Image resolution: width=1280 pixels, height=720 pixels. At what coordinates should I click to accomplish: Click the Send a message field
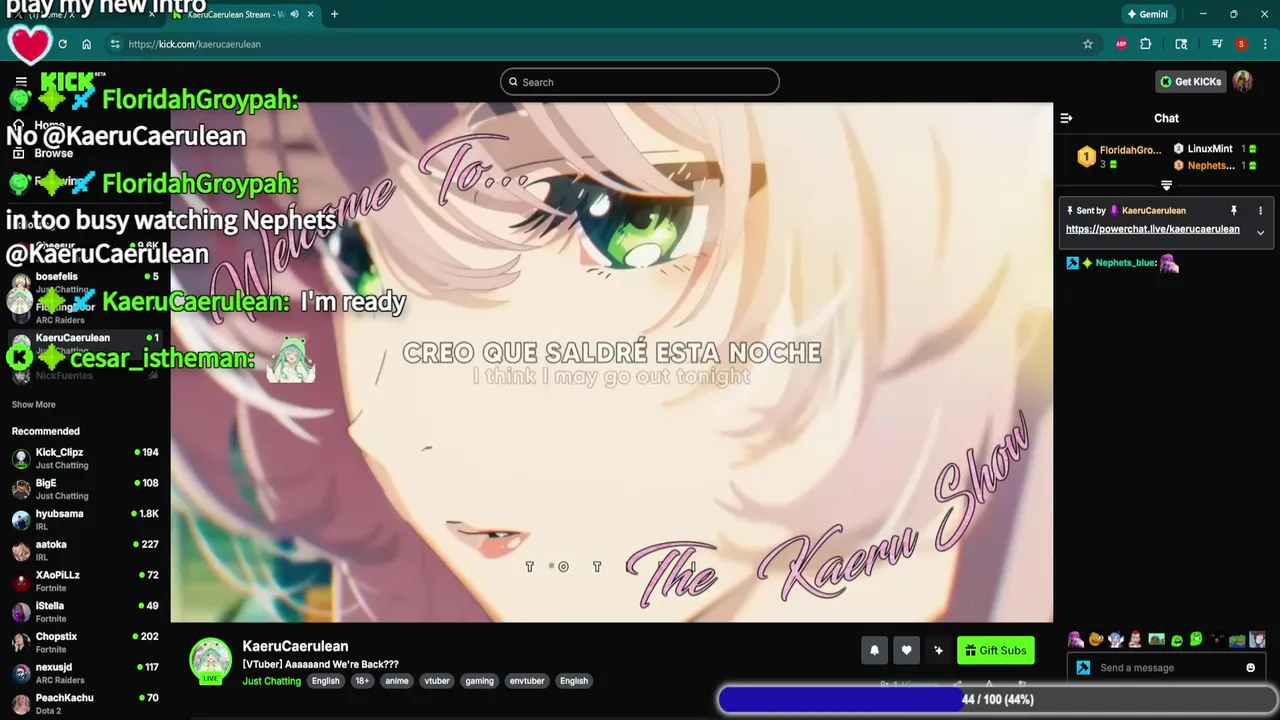coord(1165,668)
